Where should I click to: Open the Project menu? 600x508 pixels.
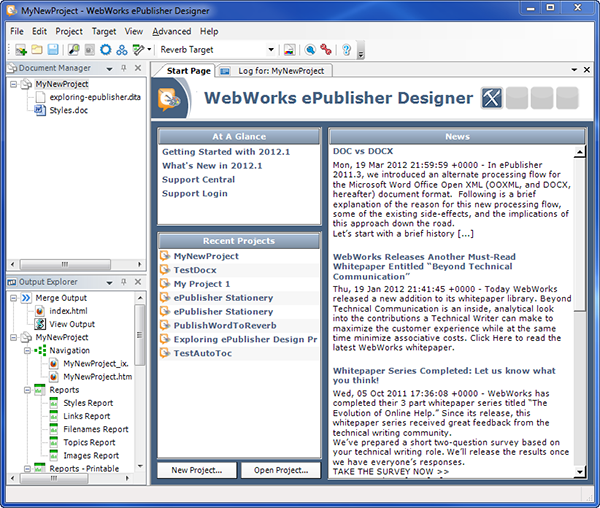(x=69, y=31)
